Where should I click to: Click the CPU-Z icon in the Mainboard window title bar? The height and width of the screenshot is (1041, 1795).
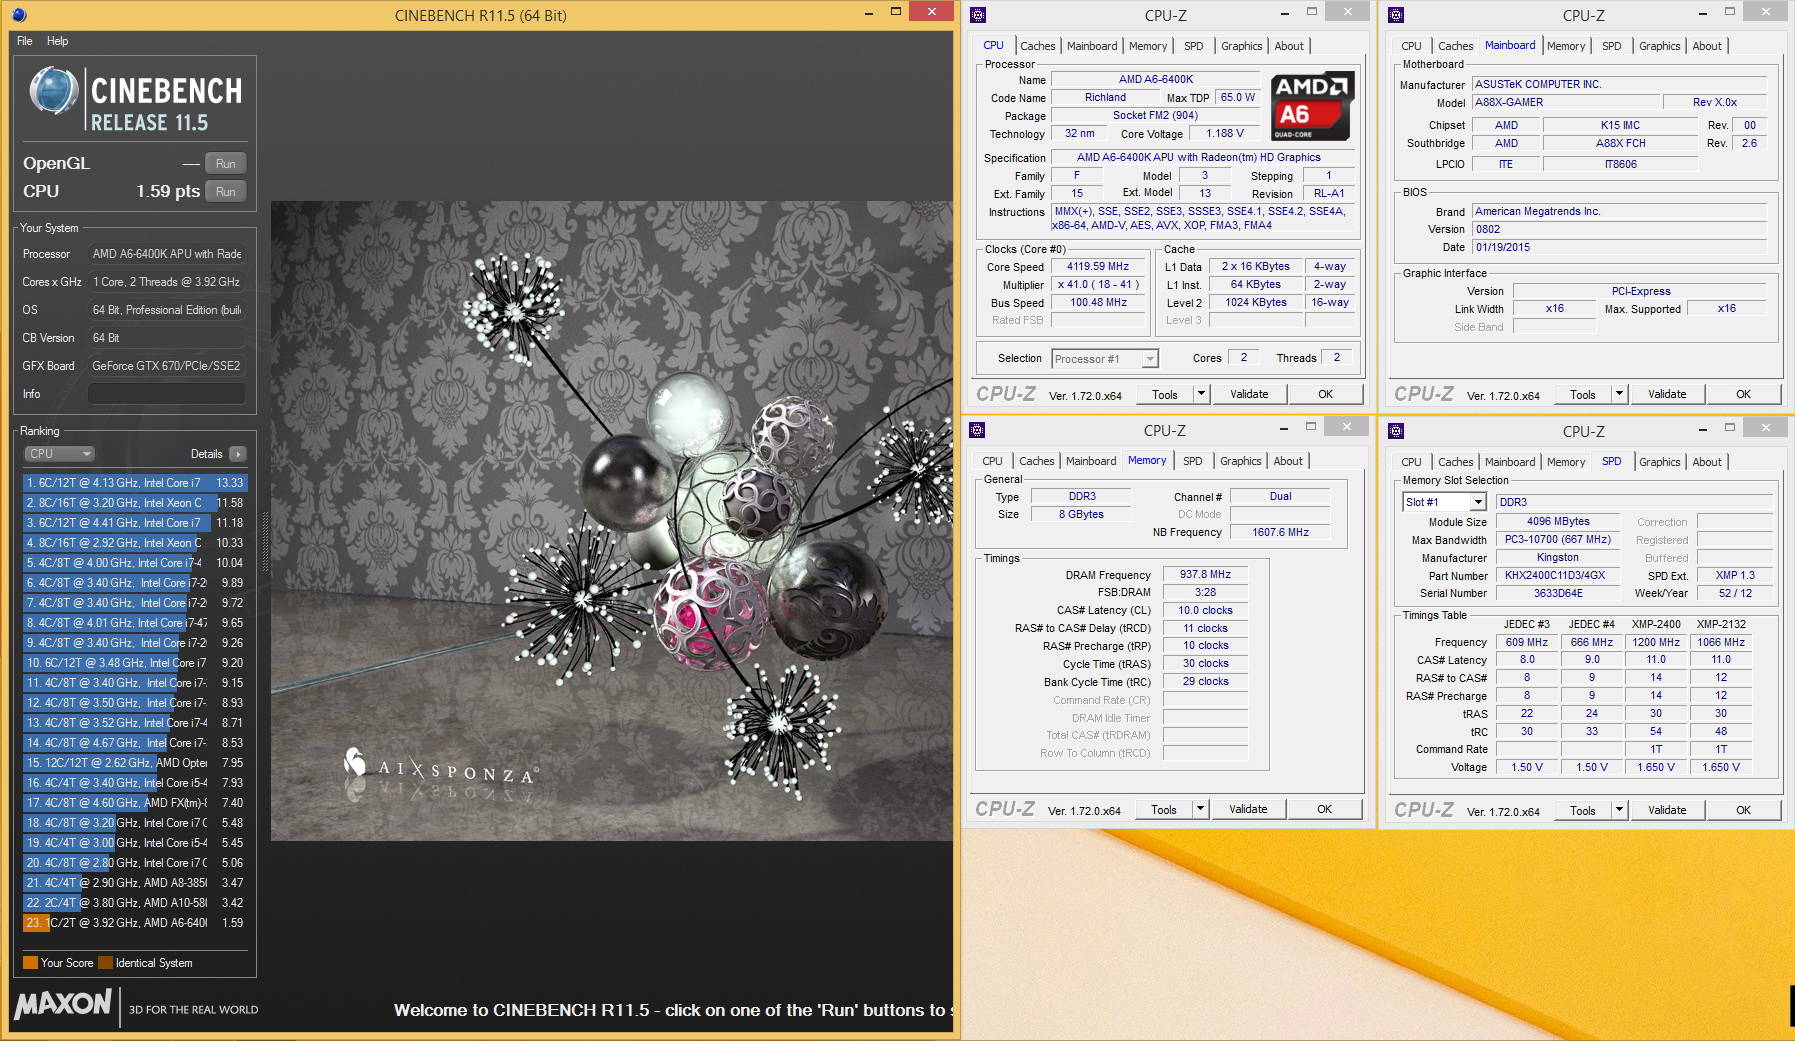(x=1396, y=15)
